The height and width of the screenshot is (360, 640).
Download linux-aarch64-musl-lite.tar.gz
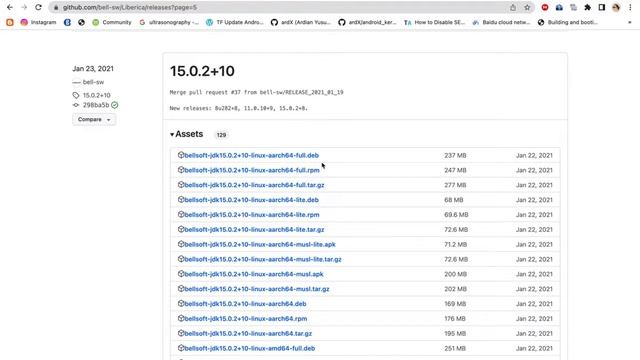(x=263, y=259)
